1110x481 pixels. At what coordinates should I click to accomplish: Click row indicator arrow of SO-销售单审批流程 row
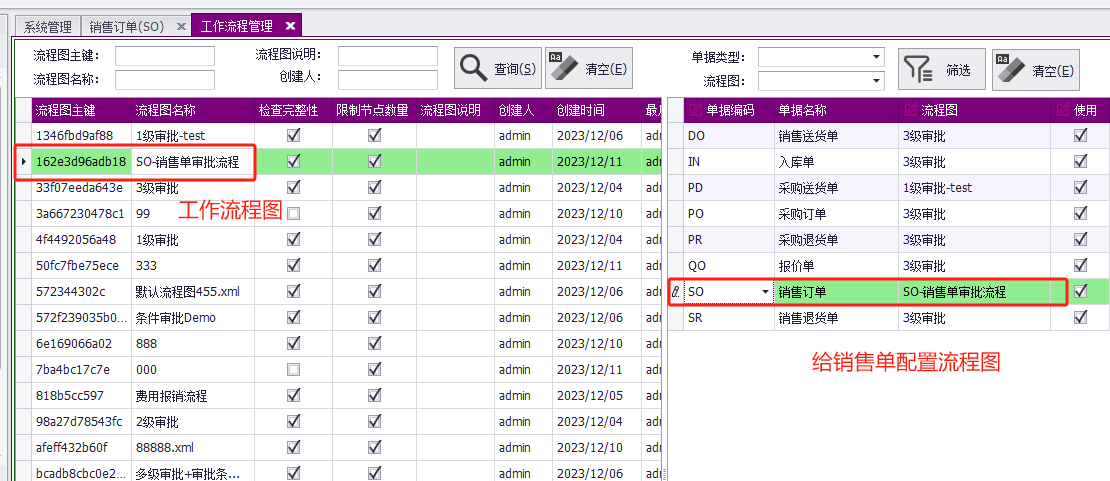click(x=24, y=162)
